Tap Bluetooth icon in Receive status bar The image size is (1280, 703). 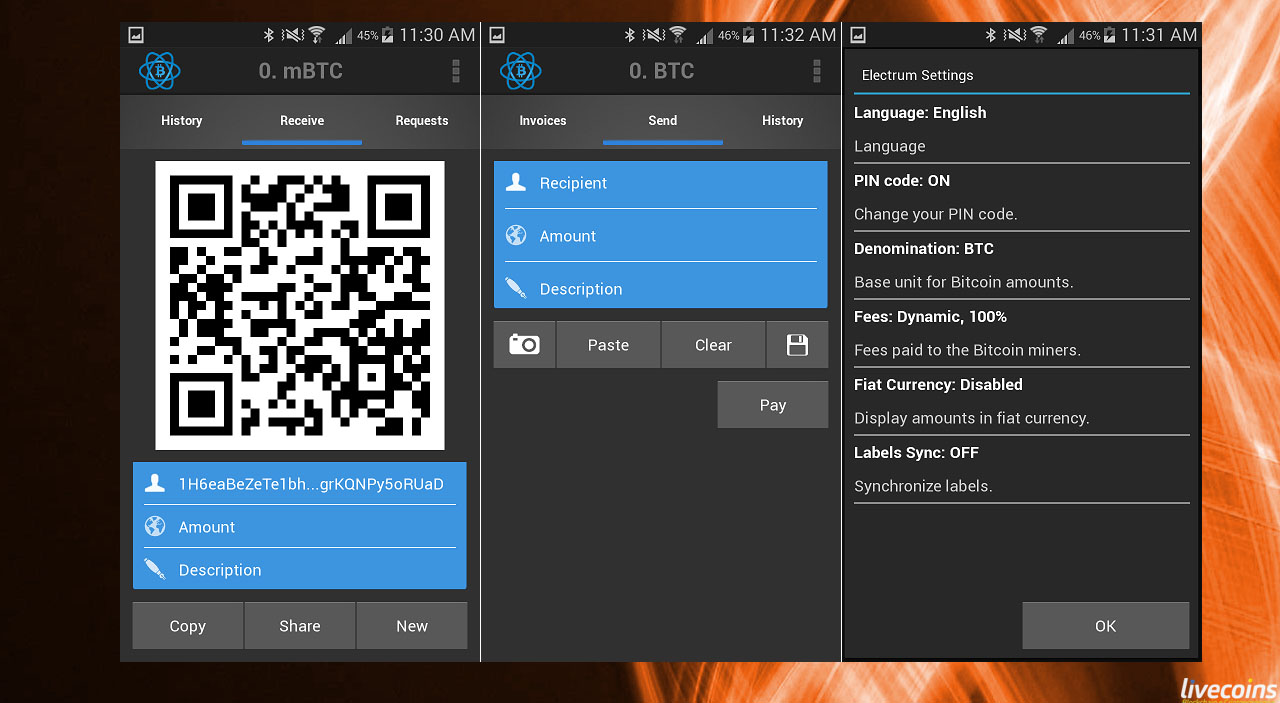[x=269, y=35]
